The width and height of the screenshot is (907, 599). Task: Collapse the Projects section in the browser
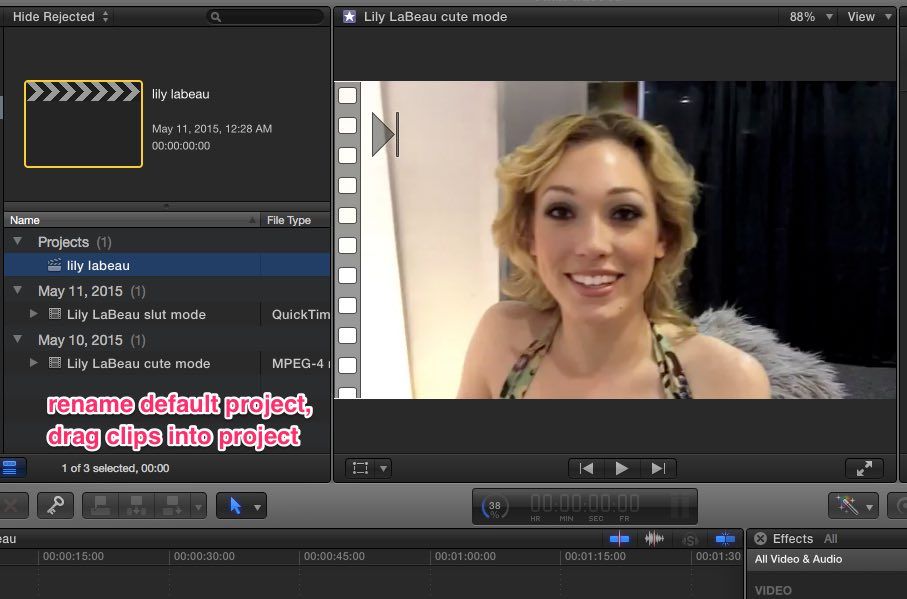pyautogui.click(x=17, y=241)
